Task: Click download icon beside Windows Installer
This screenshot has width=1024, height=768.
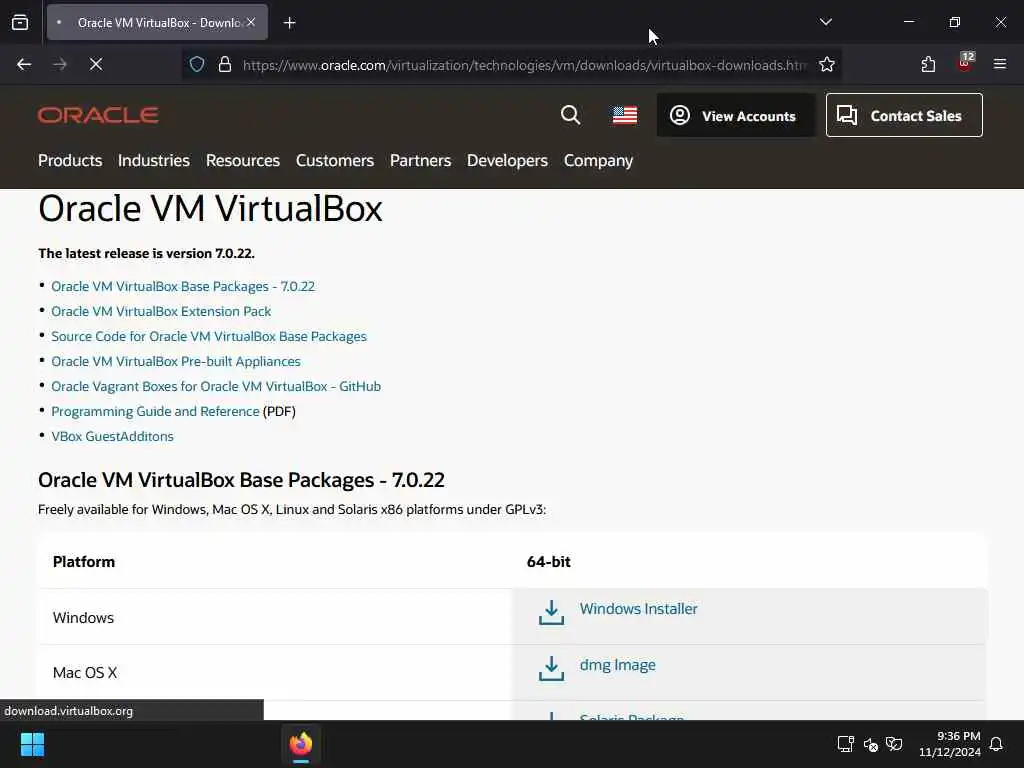Action: pyautogui.click(x=551, y=613)
